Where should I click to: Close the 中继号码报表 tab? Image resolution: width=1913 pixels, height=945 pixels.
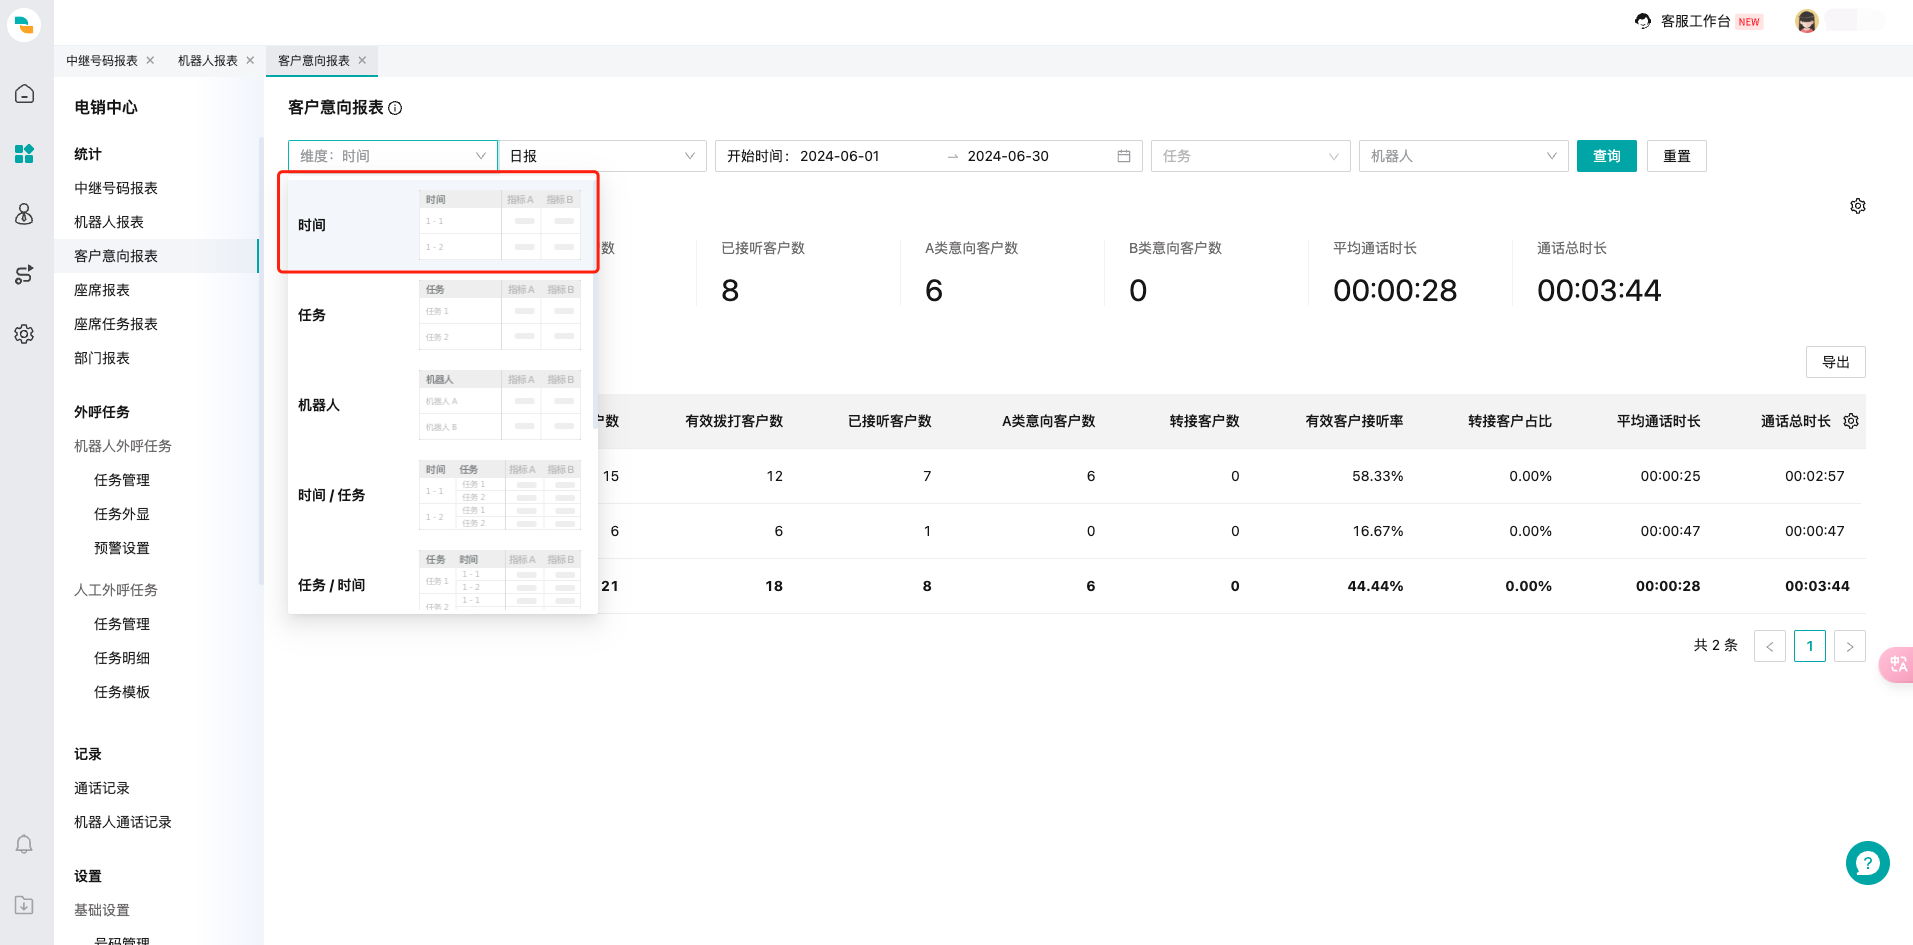coord(150,60)
